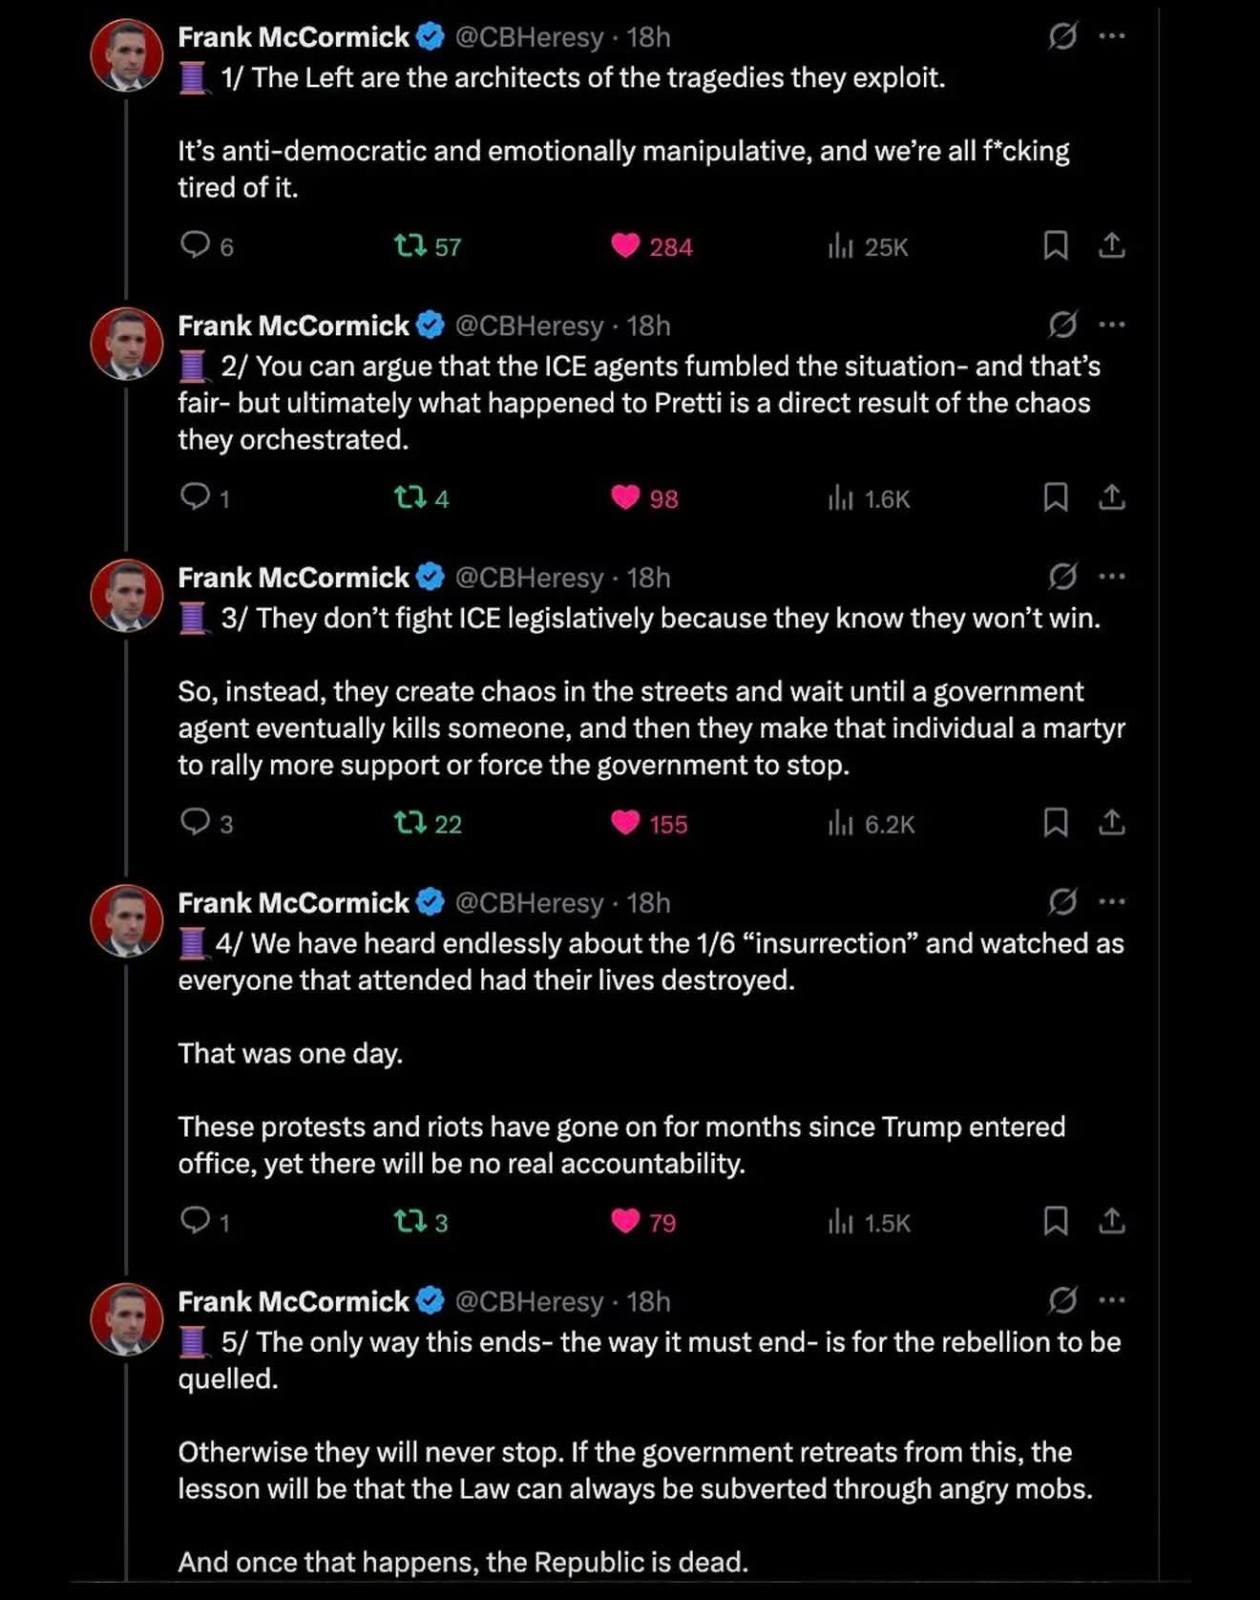Repost the tweet with 57 reposts
The width and height of the screenshot is (1260, 1600).
pos(411,245)
